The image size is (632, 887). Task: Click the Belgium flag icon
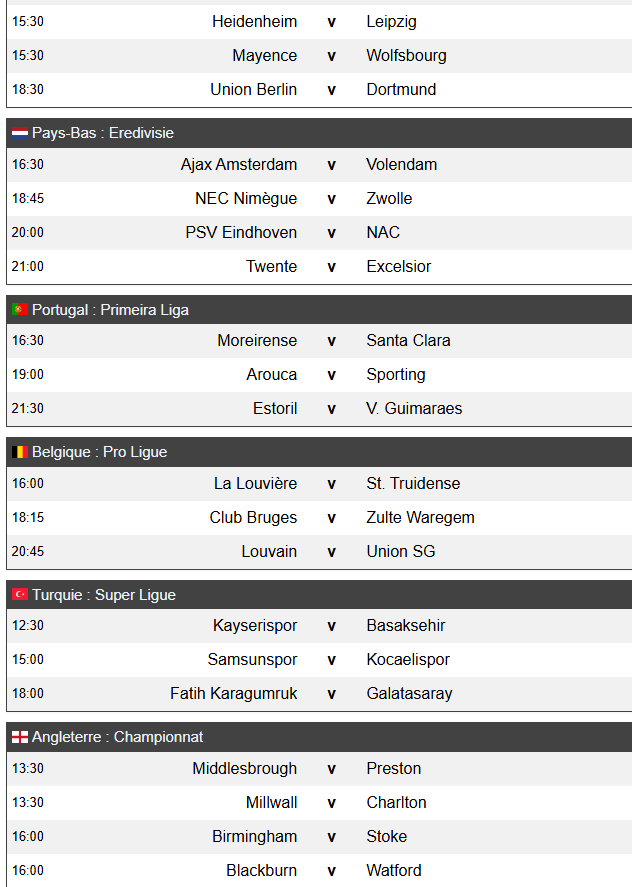19,452
